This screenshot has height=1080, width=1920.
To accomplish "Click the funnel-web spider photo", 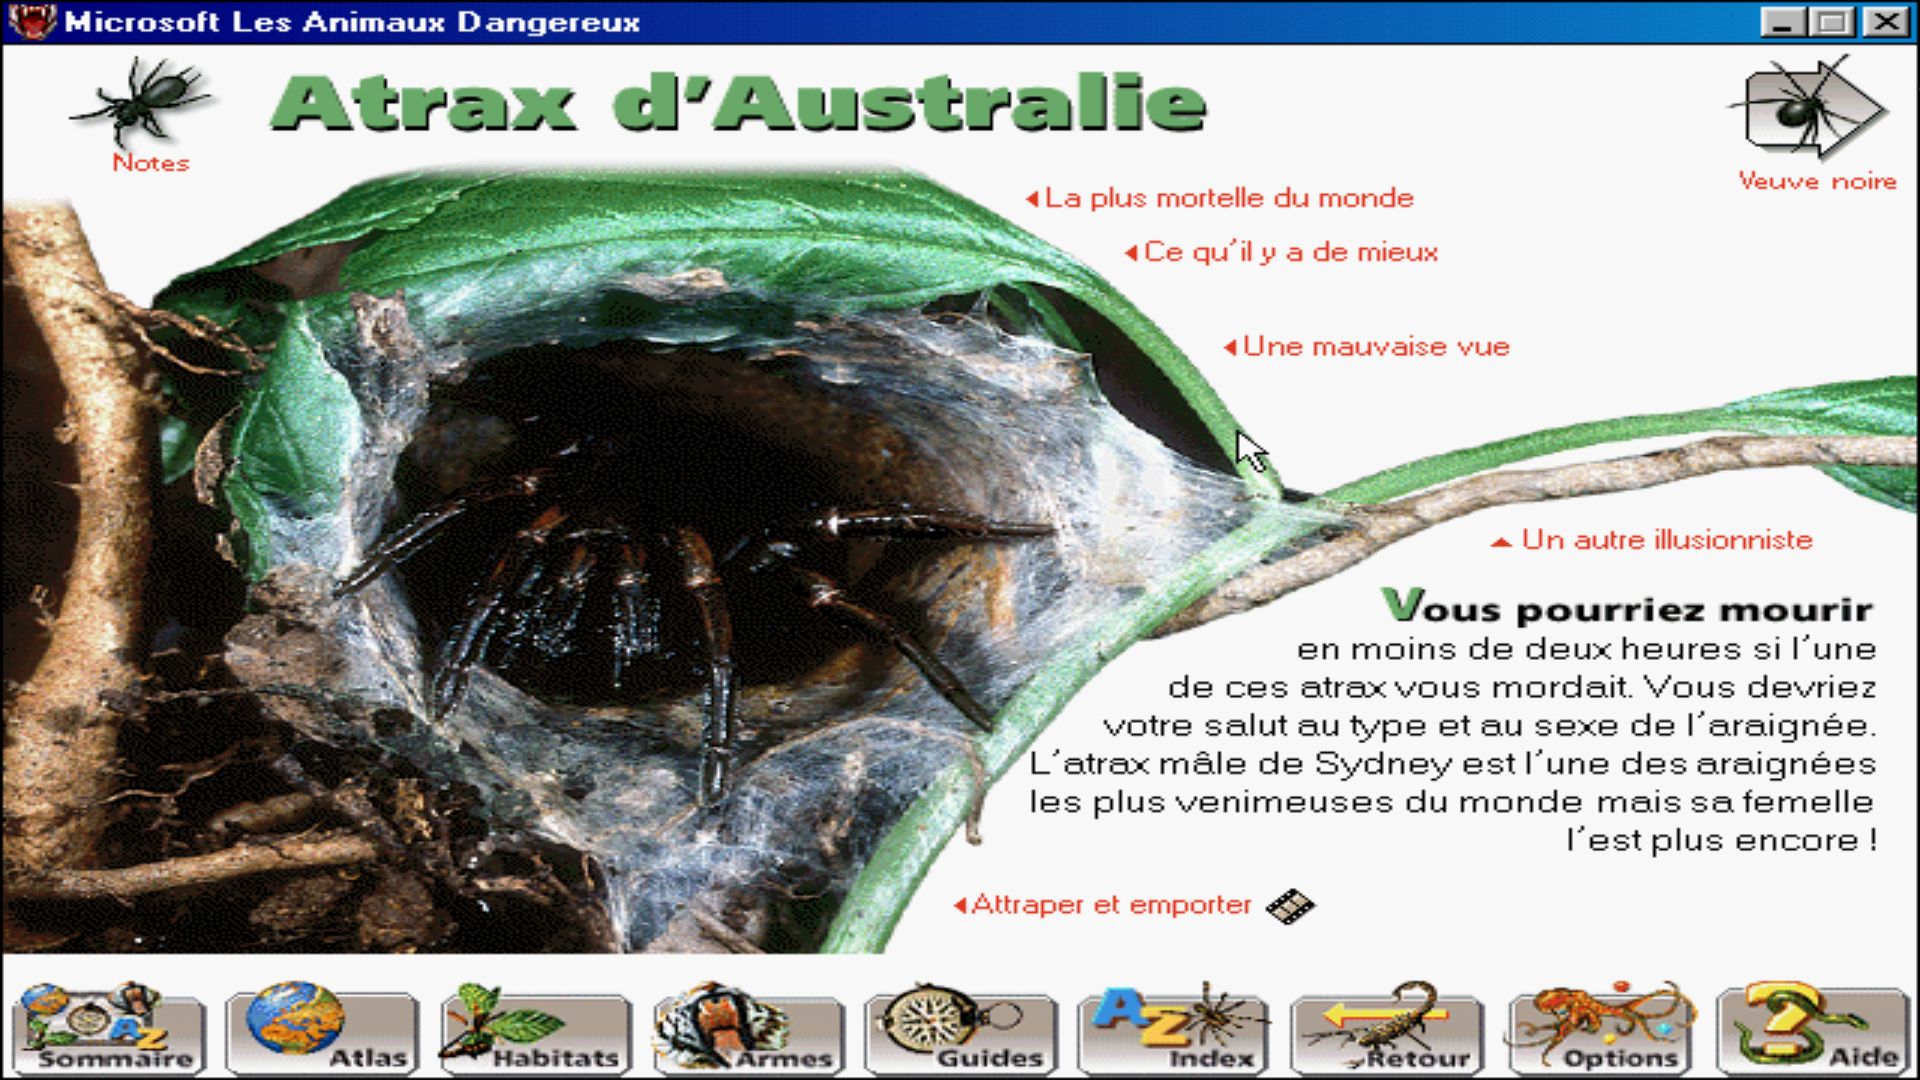I will pos(640,560).
